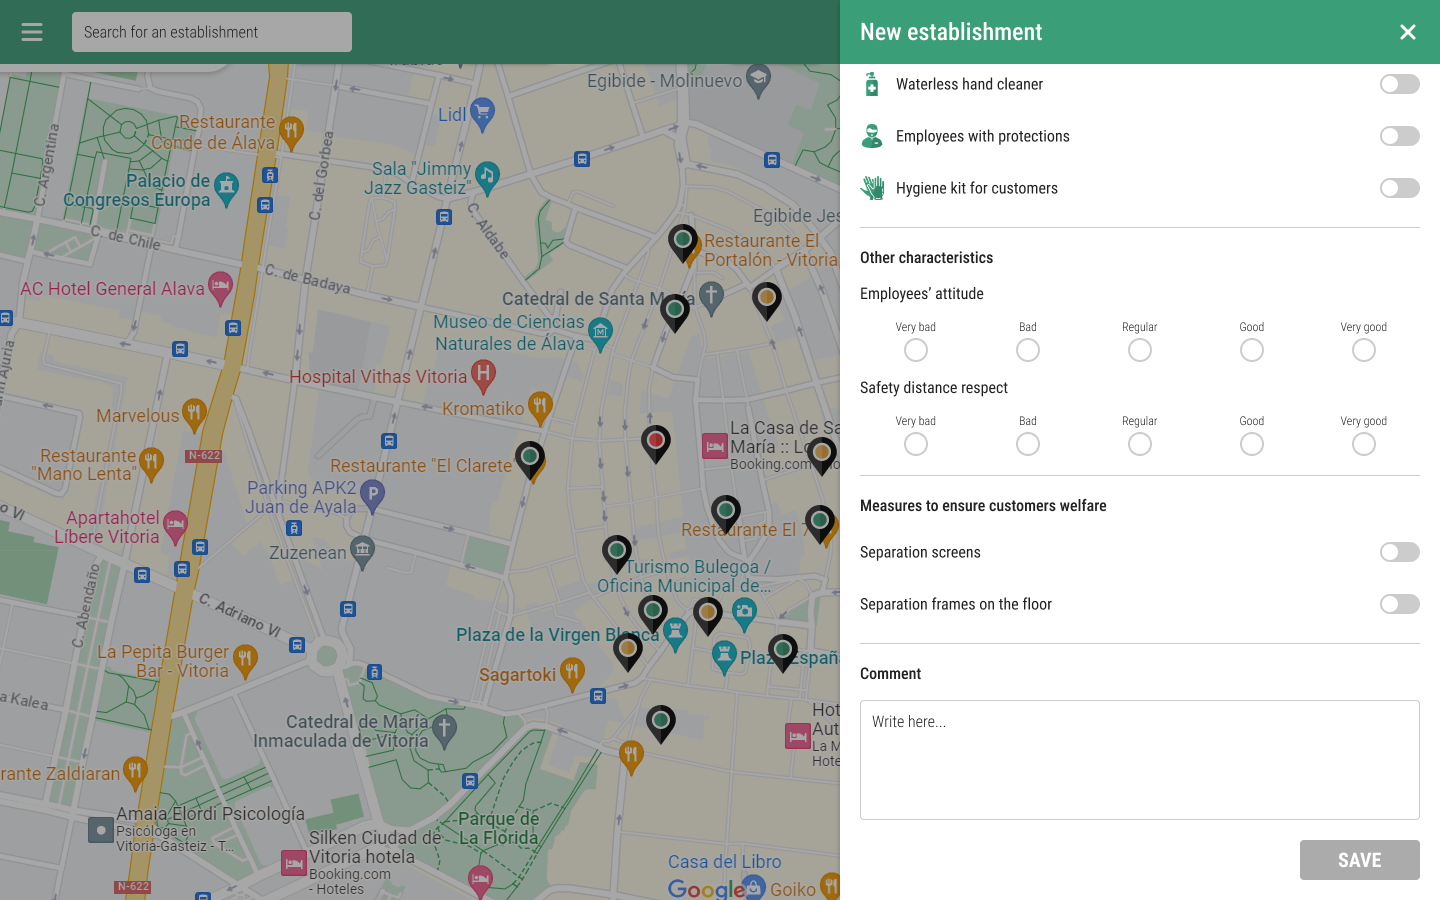Screen dimensions: 1440x900
Task: Click the Kromatiko restaurant marker
Action: click(540, 407)
